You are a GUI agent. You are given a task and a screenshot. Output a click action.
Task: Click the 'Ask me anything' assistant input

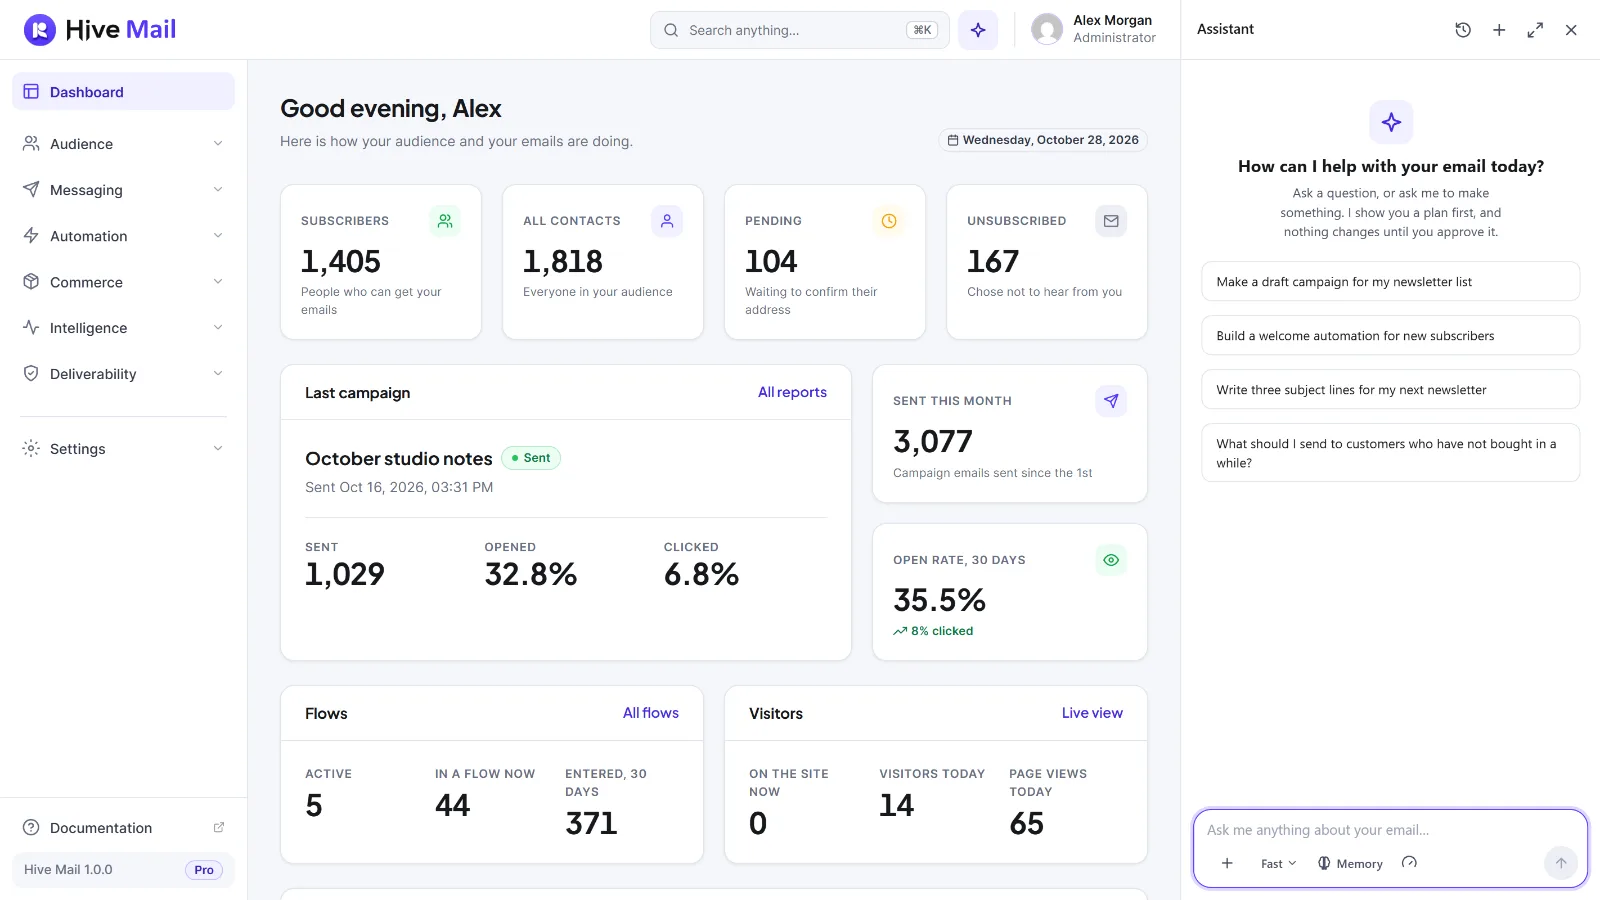click(1390, 830)
